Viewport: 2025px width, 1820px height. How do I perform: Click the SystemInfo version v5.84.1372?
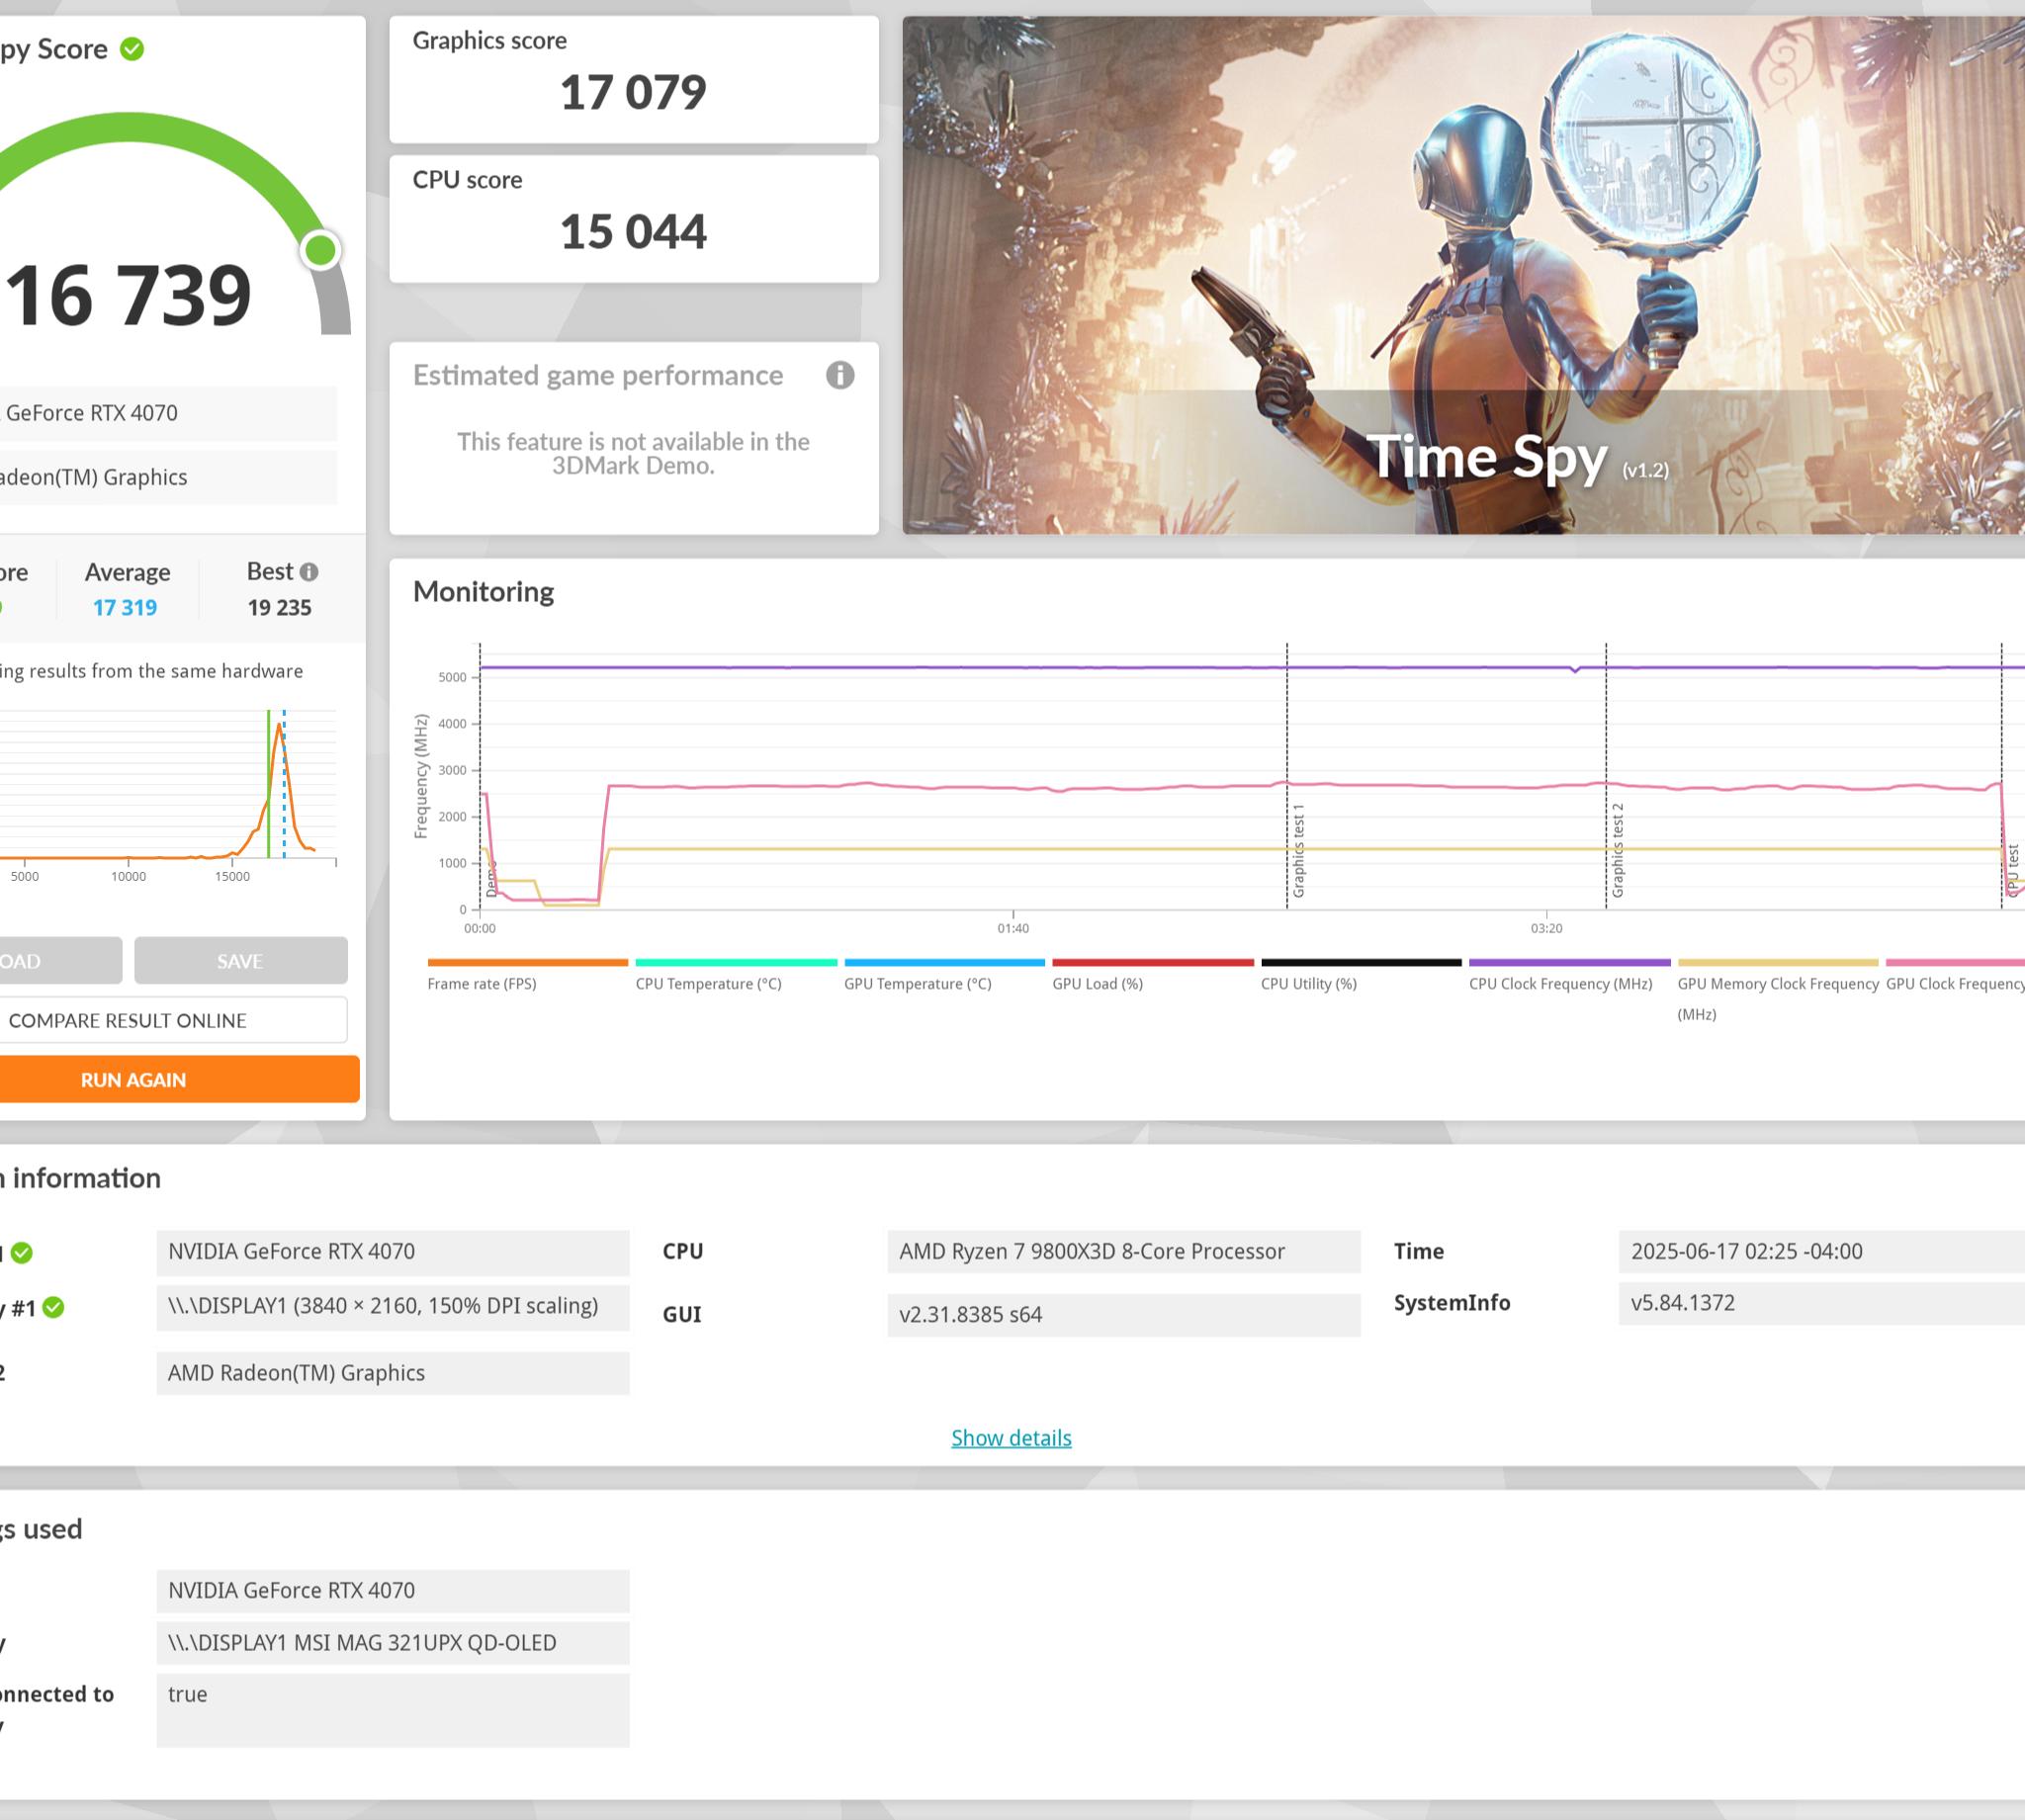coord(1822,1303)
